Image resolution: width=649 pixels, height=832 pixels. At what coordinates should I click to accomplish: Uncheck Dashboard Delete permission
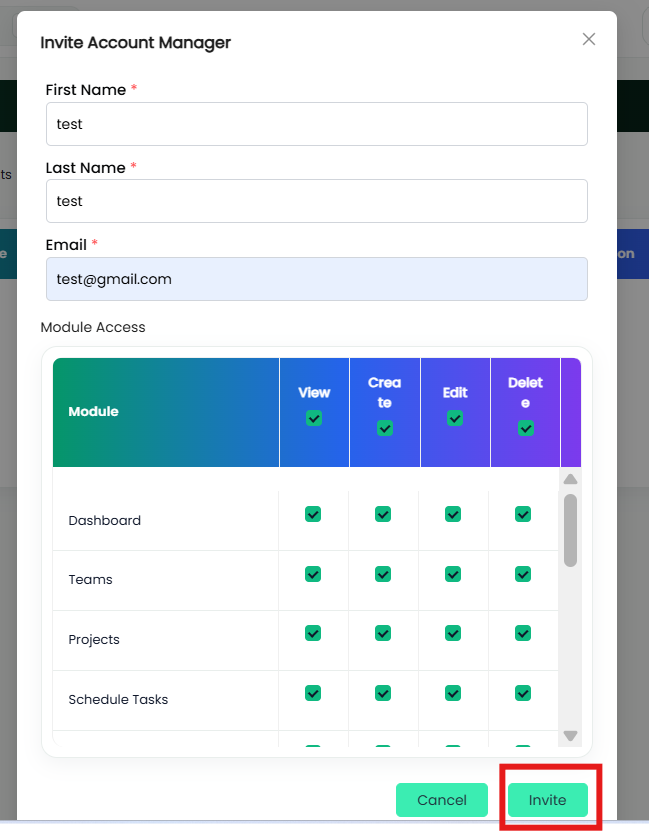pos(523,514)
